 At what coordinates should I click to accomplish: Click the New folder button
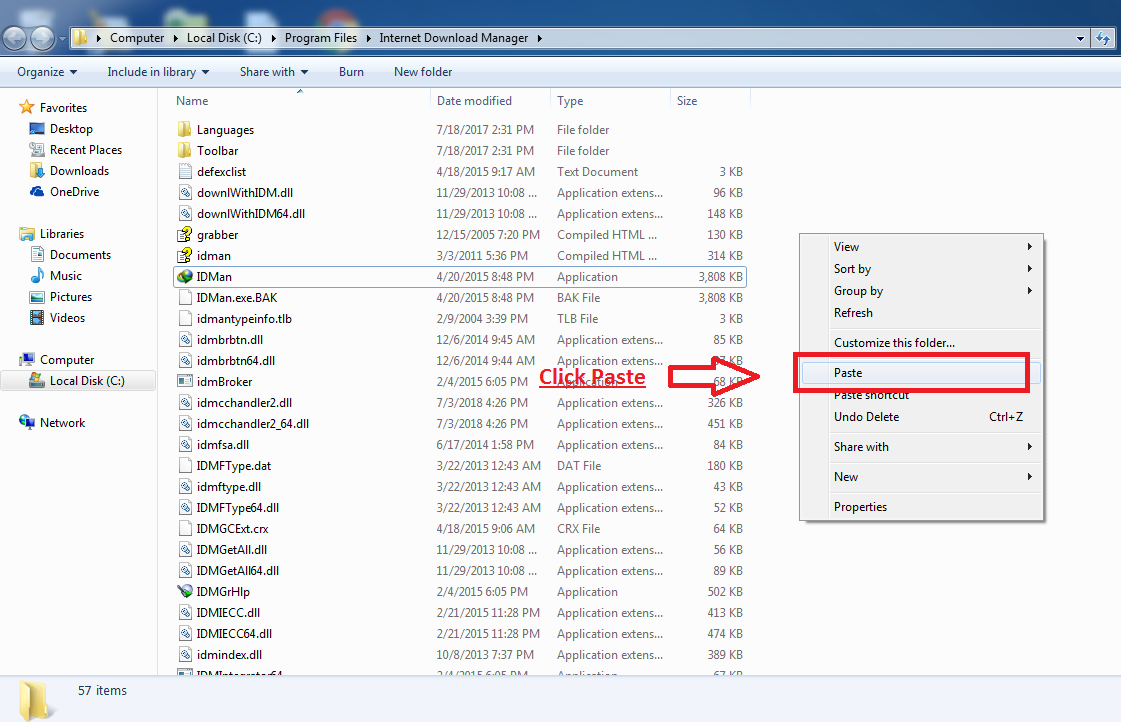click(x=423, y=71)
